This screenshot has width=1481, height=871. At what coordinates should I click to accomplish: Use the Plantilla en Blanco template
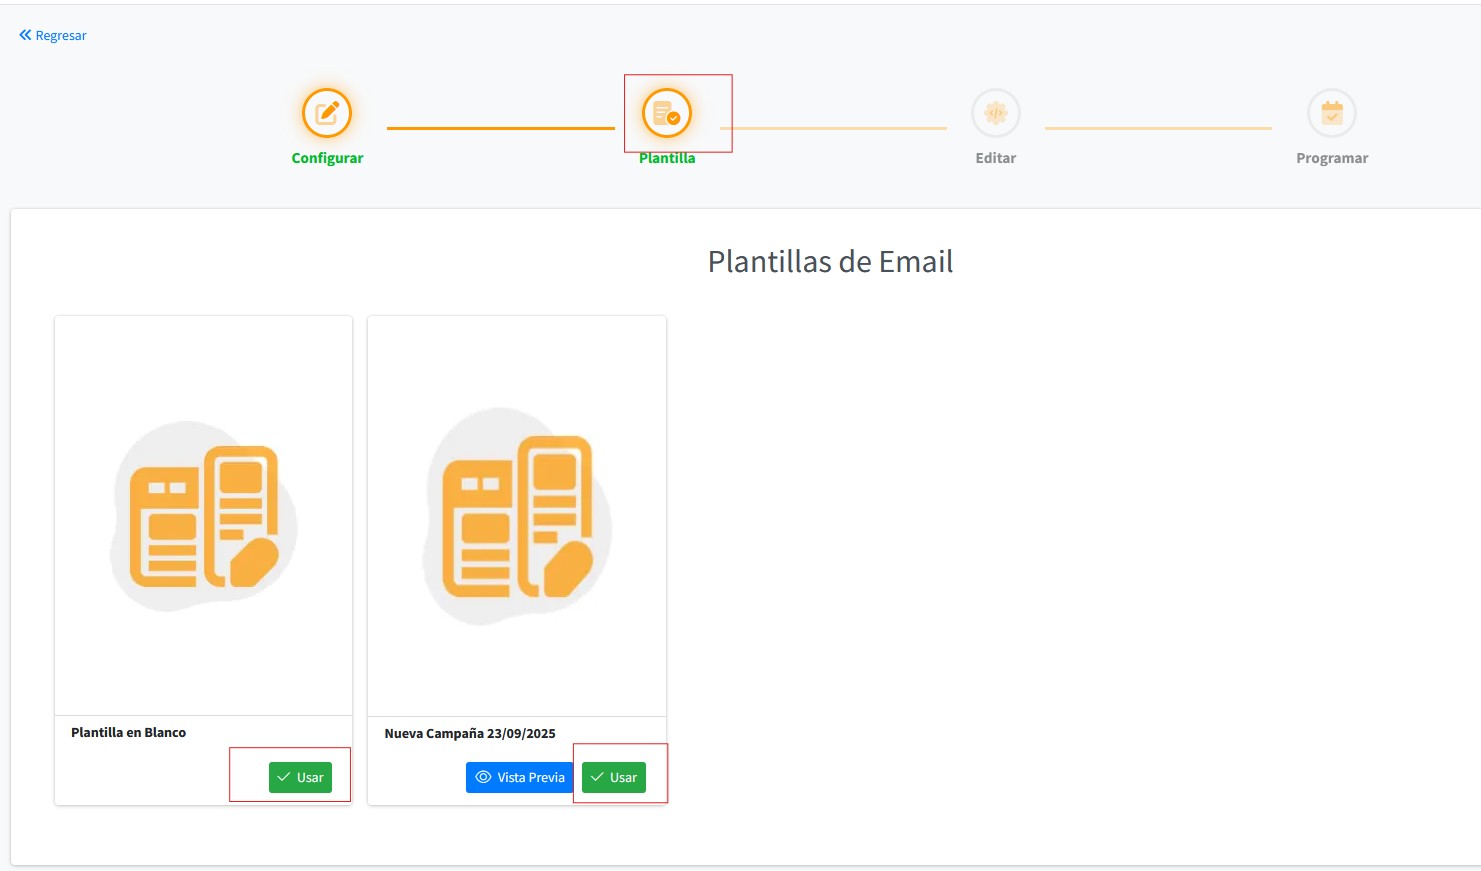pos(300,777)
